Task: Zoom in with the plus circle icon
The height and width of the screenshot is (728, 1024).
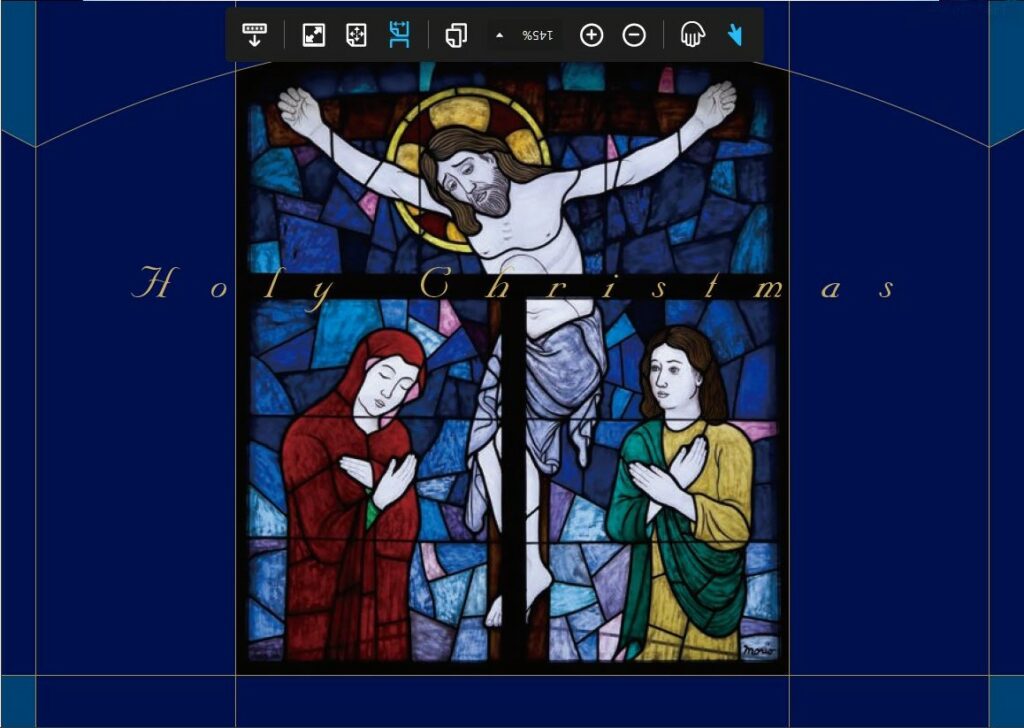Action: 592,35
